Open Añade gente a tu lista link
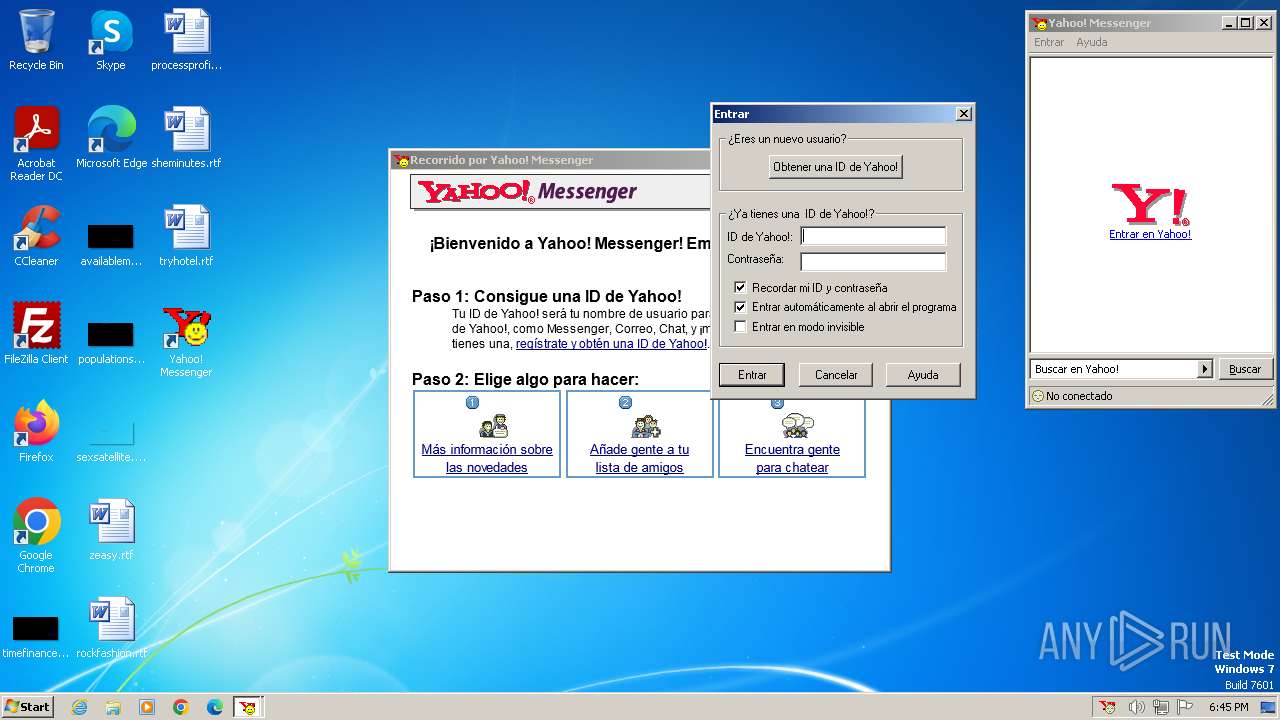Screen dimensions: 1280x720 pyautogui.click(x=639, y=458)
